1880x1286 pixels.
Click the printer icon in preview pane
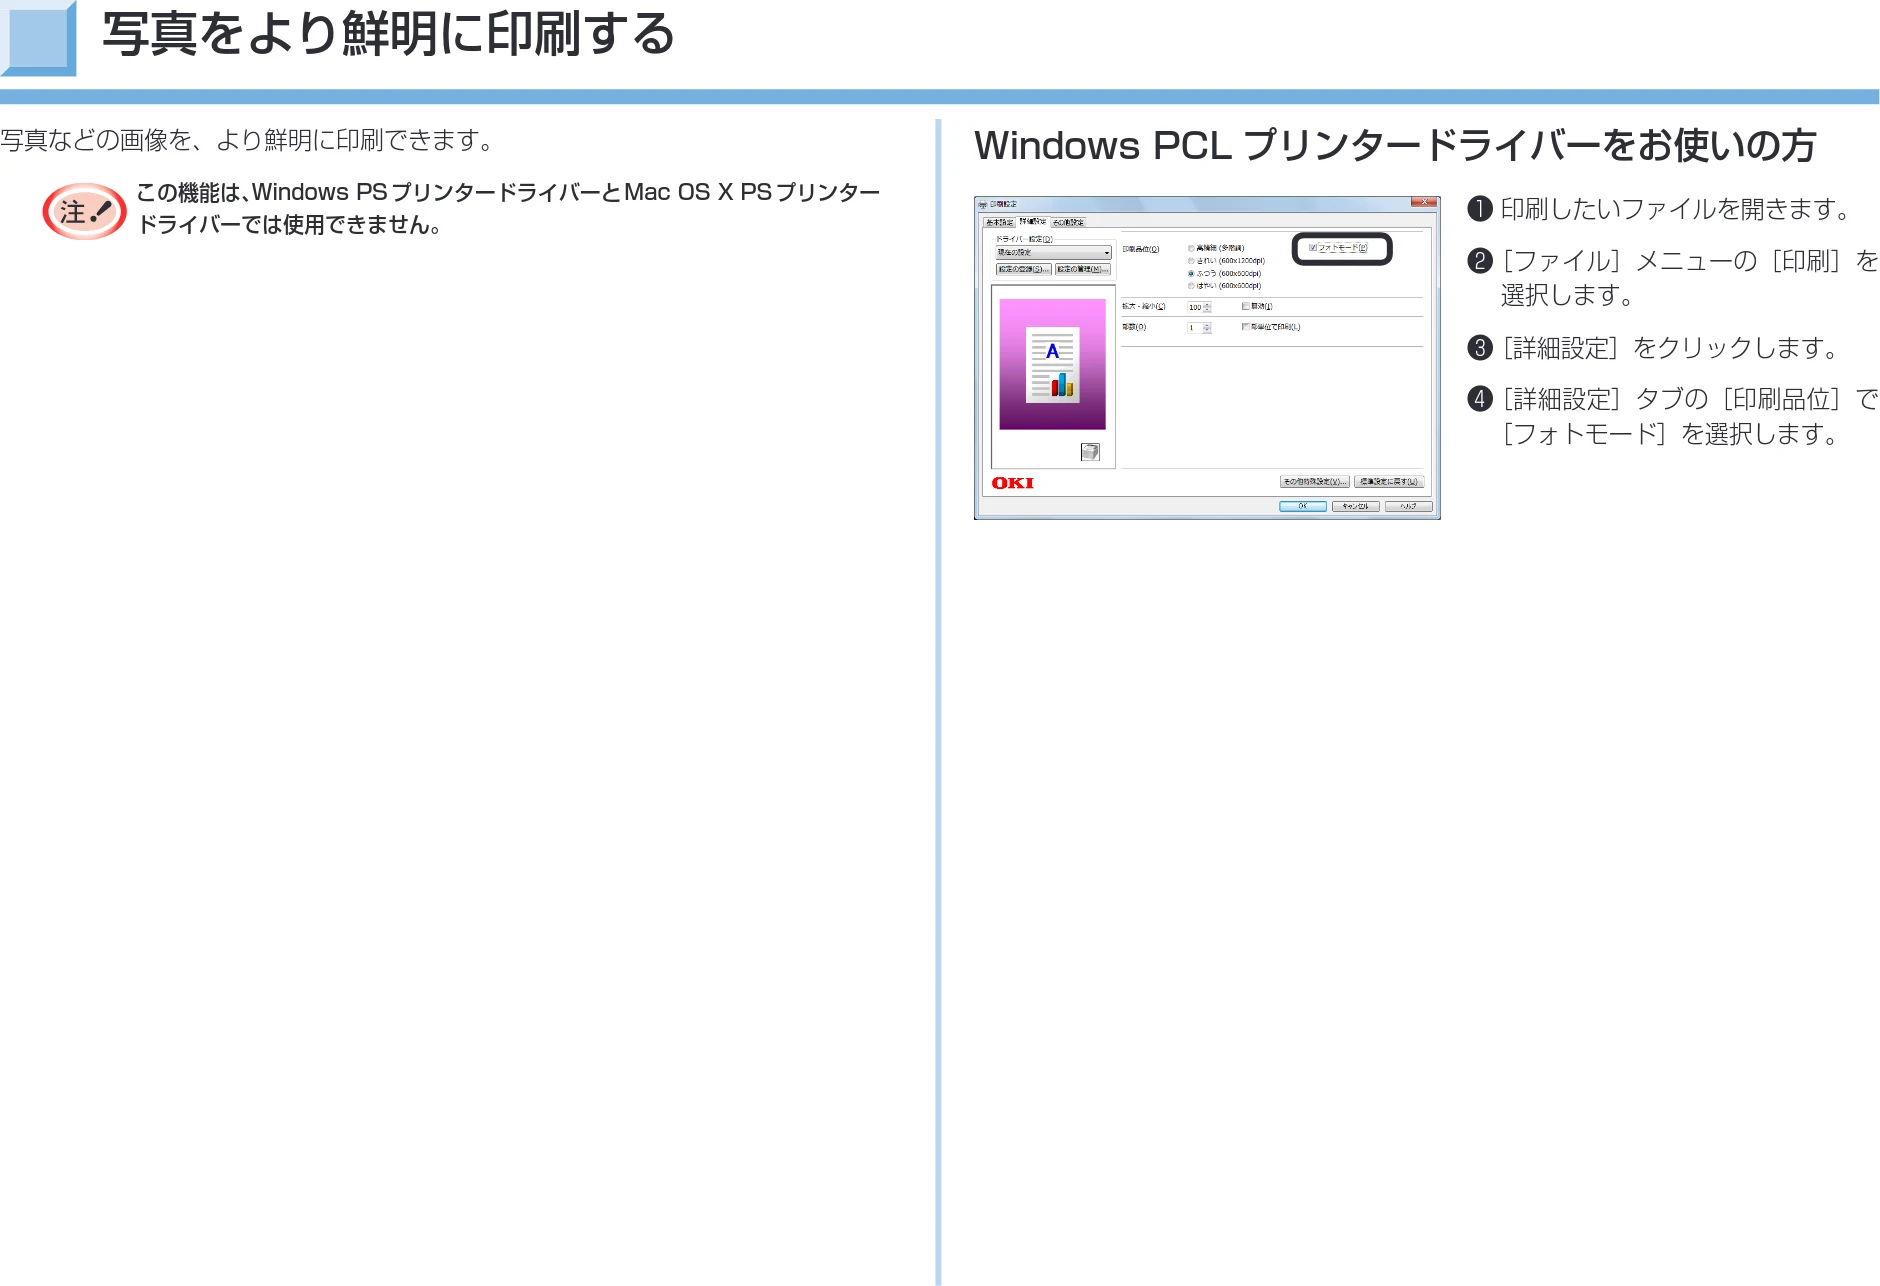pyautogui.click(x=1090, y=452)
